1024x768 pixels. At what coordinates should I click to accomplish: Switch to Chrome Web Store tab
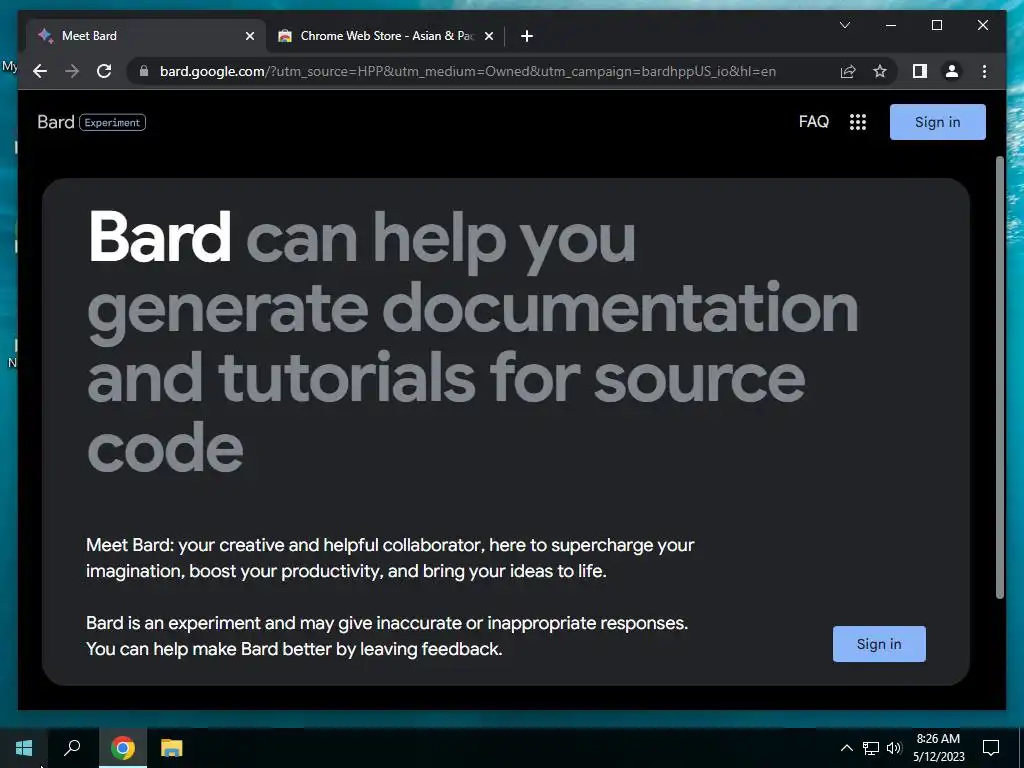(x=385, y=36)
